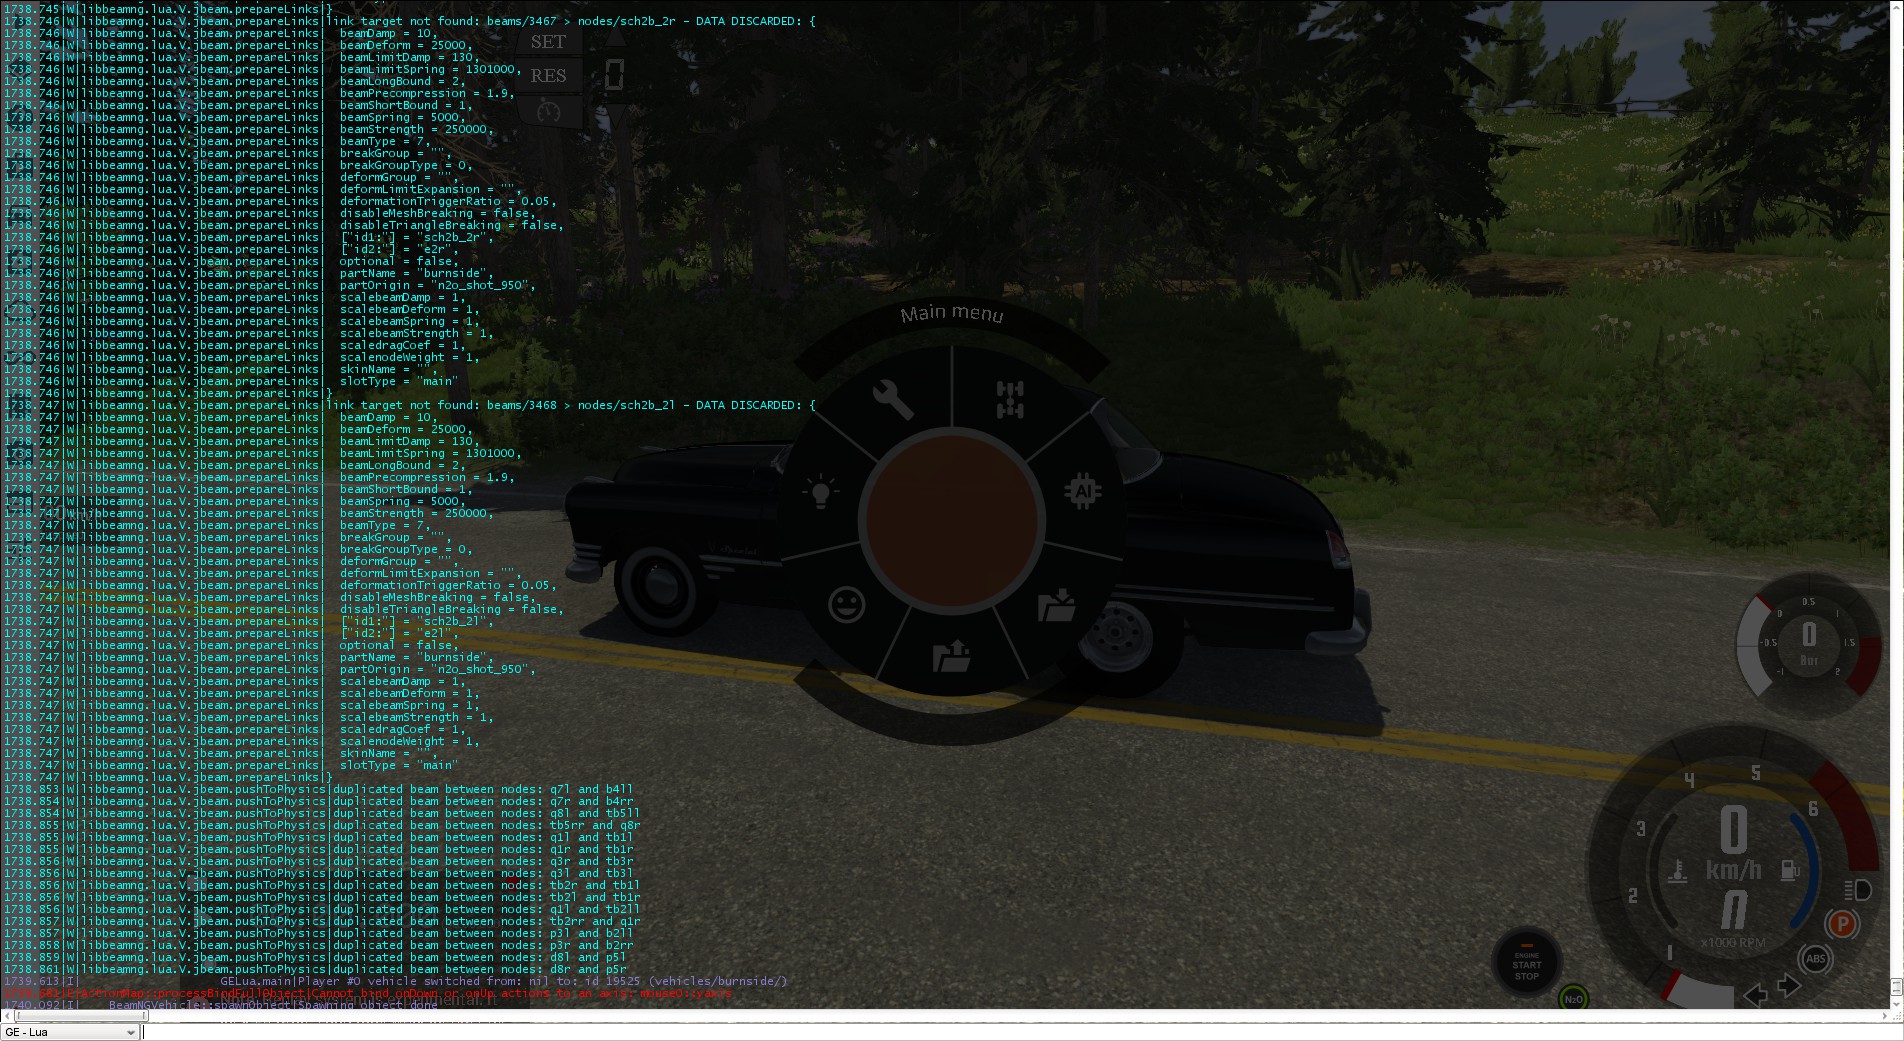Click the duplicated beam d8r and p5r line
Screen dimensions: 1904x1041
click(x=315, y=969)
